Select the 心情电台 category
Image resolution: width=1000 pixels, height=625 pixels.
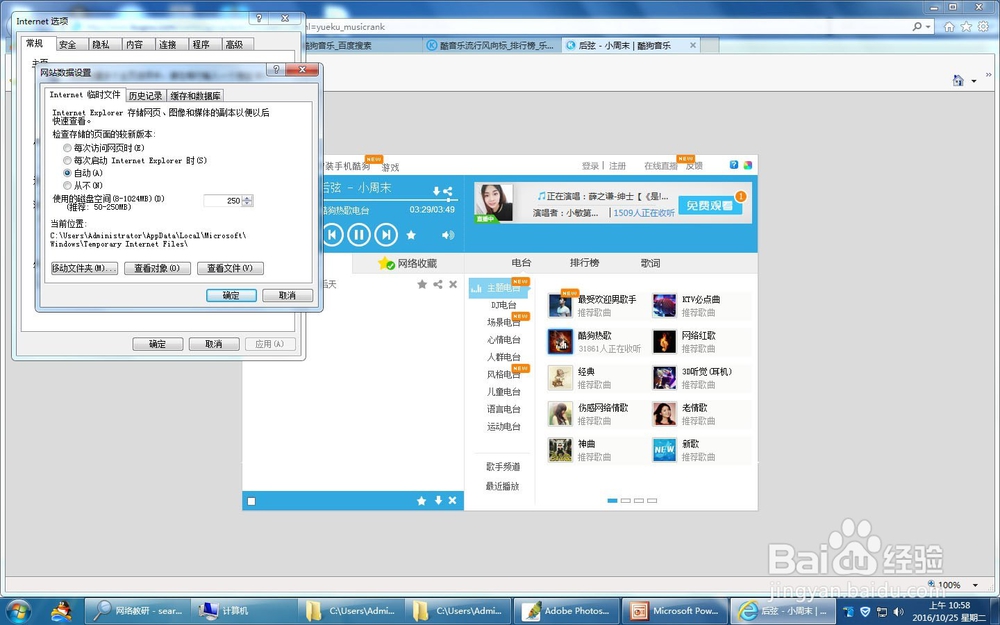[504, 340]
